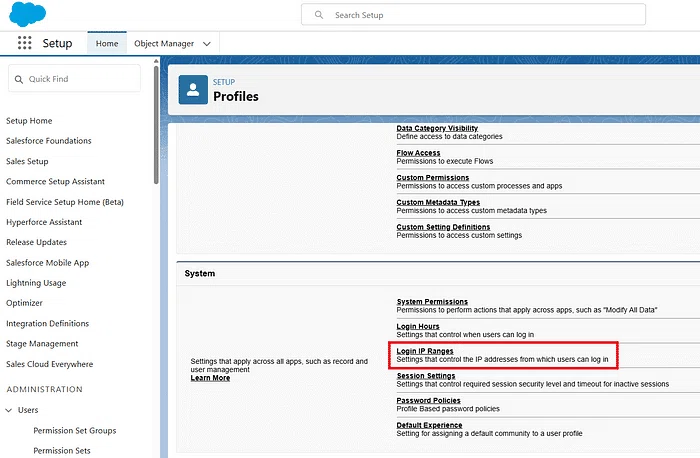
Task: Click the SETUP breadcrumb label
Action: click(224, 82)
